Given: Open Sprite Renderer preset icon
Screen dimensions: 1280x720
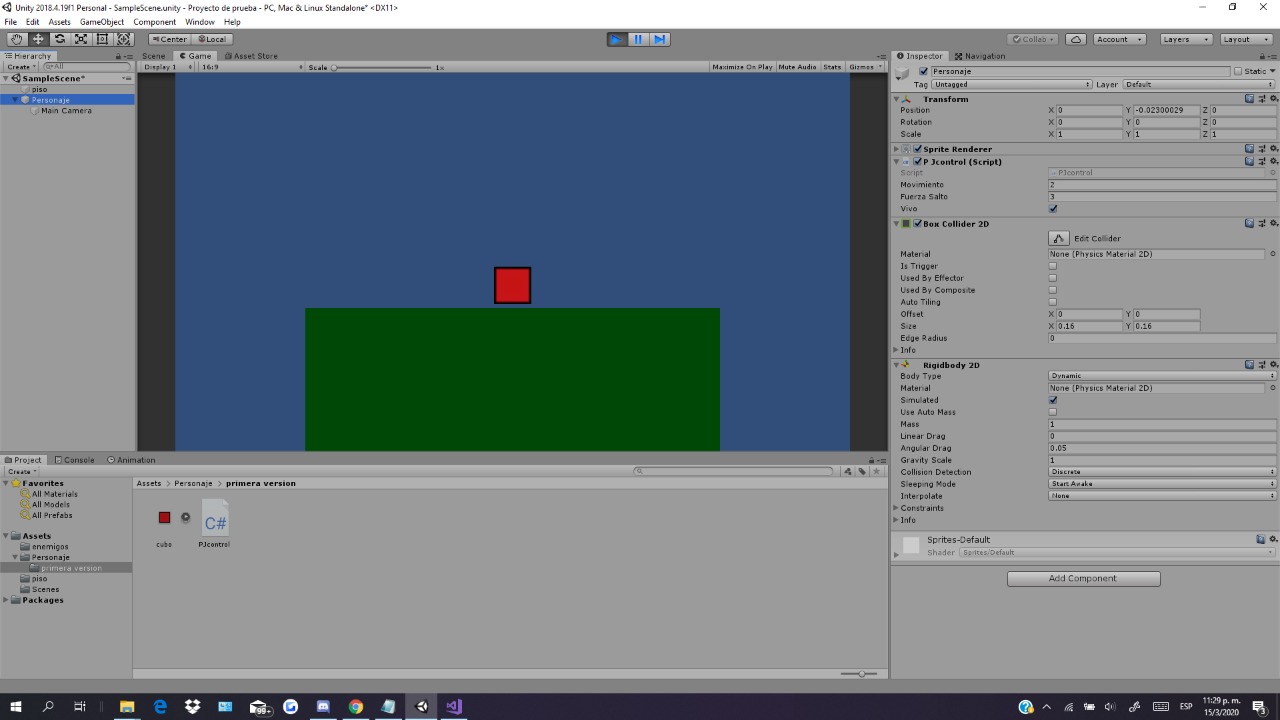Looking at the screenshot, I should pyautogui.click(x=1262, y=149).
